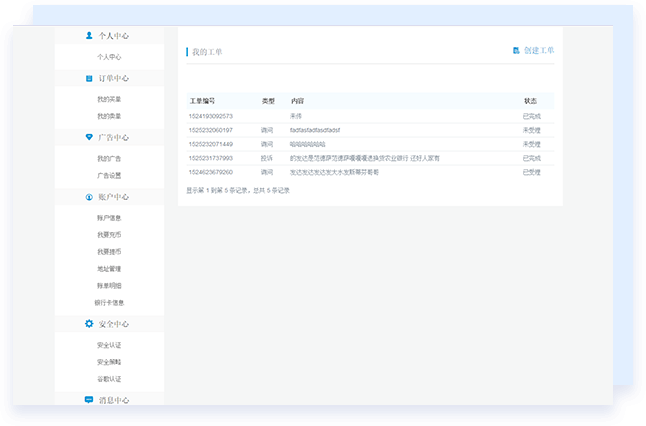Click the 安全中心 gear icon
This screenshot has width=646, height=426.
click(x=88, y=324)
